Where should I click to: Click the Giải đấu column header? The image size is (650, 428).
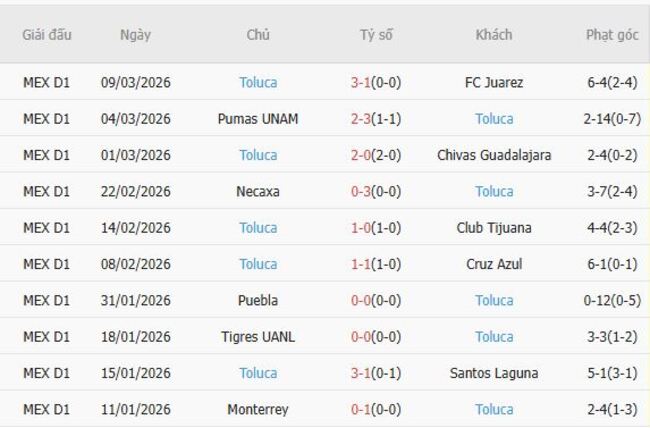click(47, 35)
